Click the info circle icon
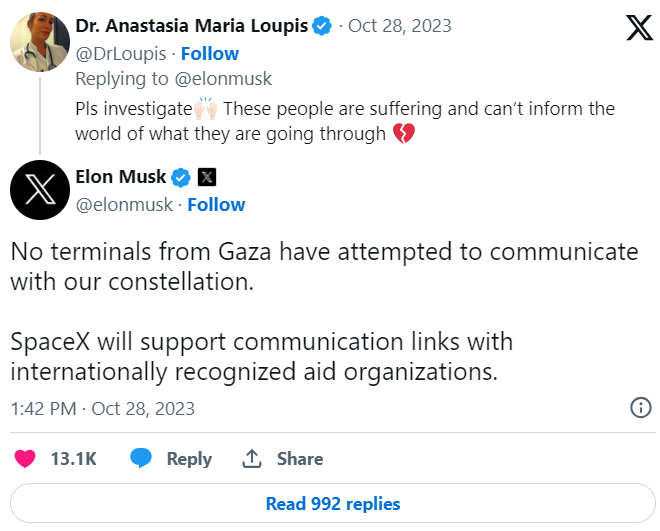Image resolution: width=660 pixels, height=531 pixels. click(x=641, y=407)
